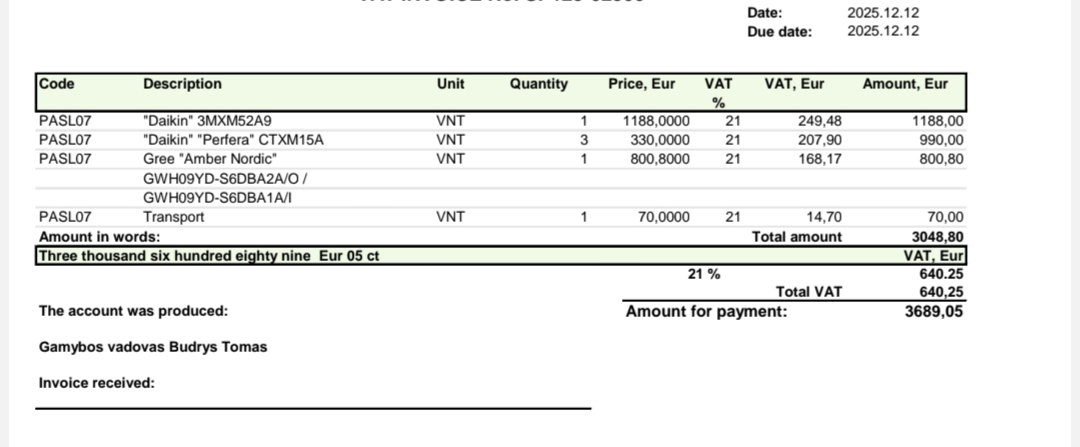Select the Amount for payment value 3689,05

[934, 312]
